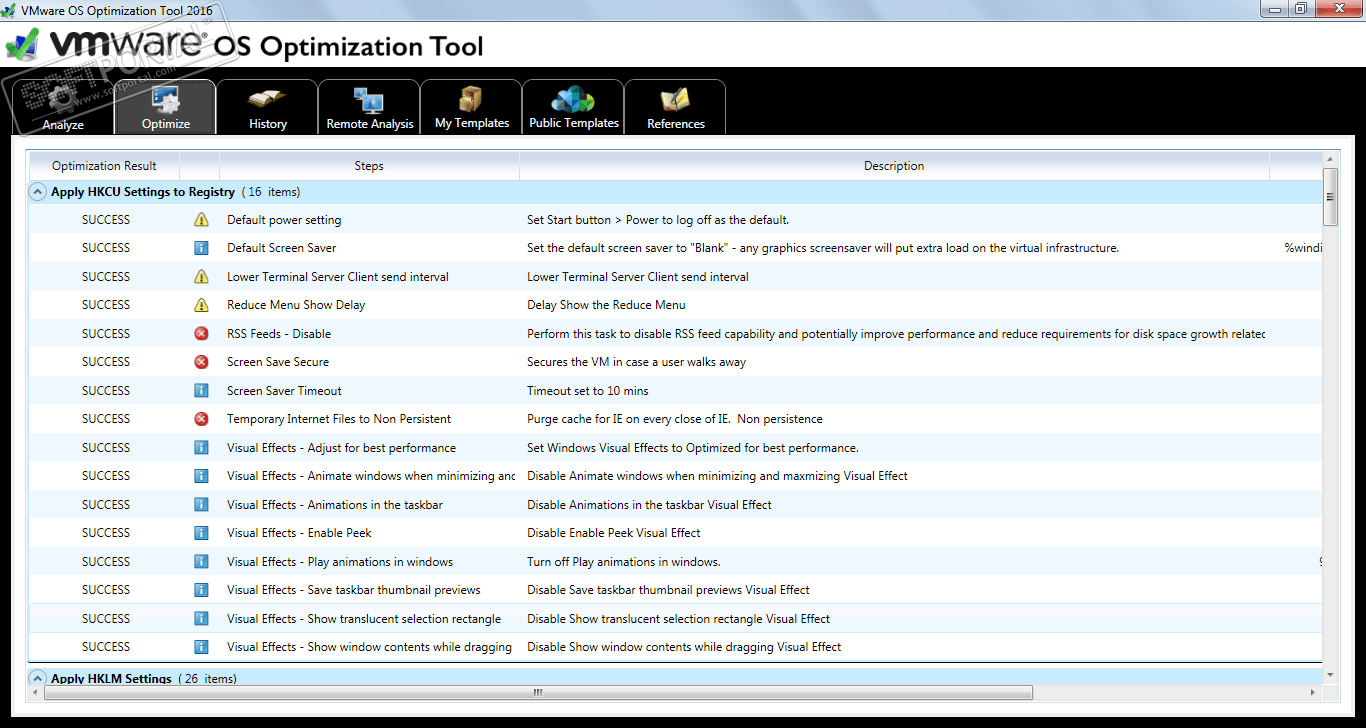This screenshot has height=728, width=1366.
Task: Click the Optimization Result column header
Action: pos(104,166)
